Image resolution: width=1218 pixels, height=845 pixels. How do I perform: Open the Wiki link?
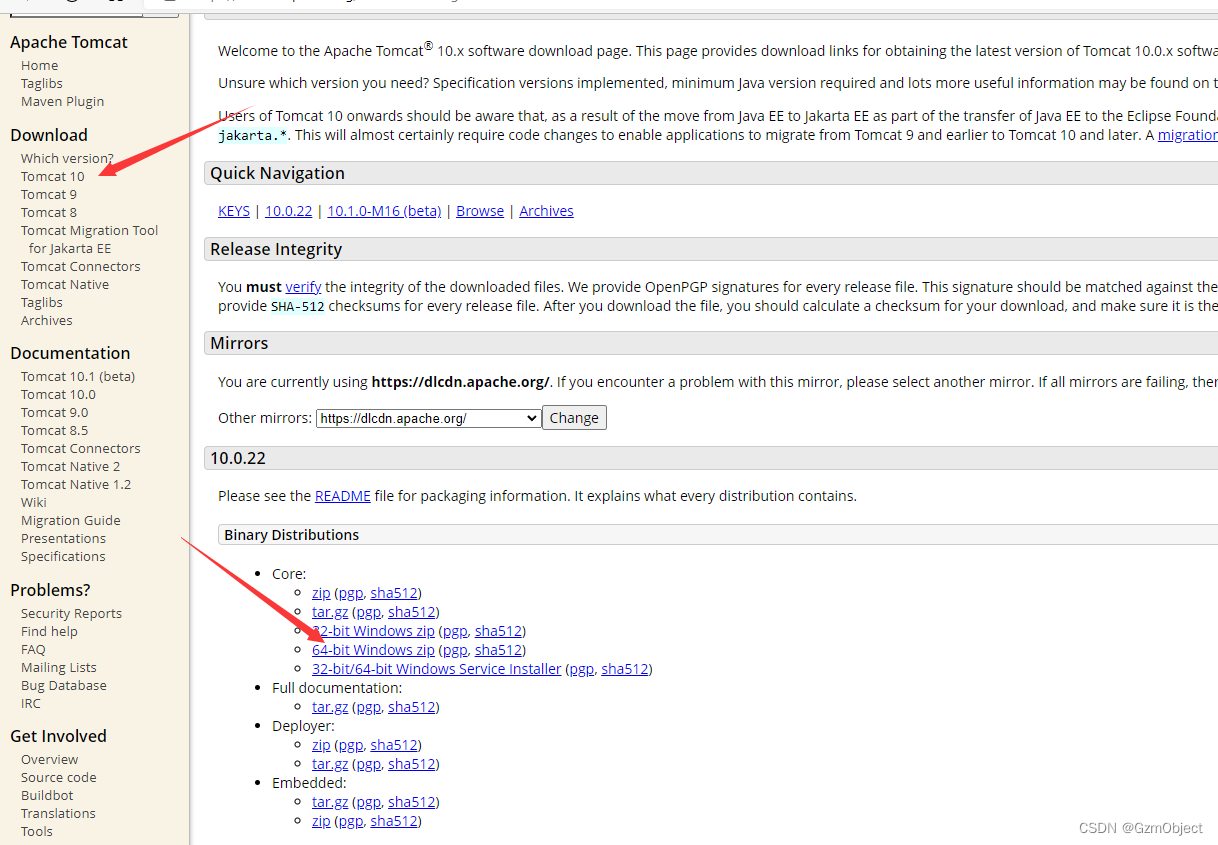pos(34,502)
